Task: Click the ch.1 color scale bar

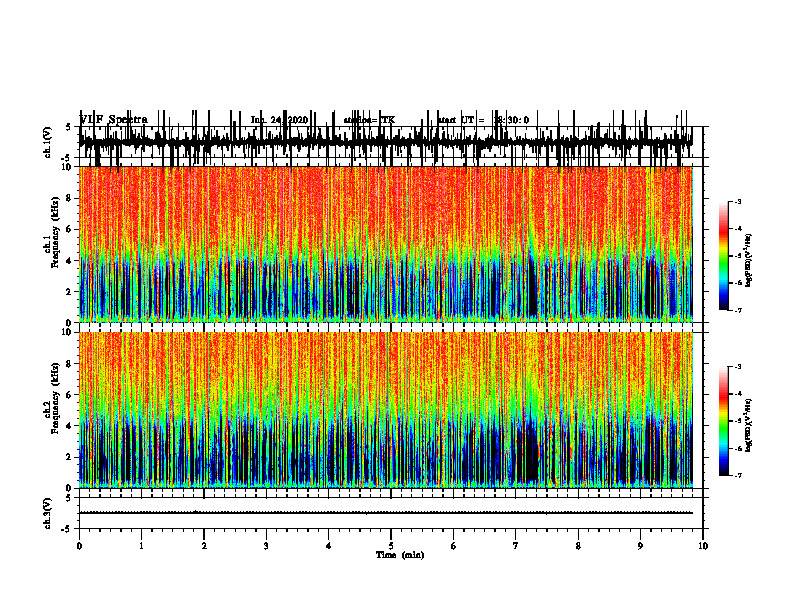Action: (724, 256)
